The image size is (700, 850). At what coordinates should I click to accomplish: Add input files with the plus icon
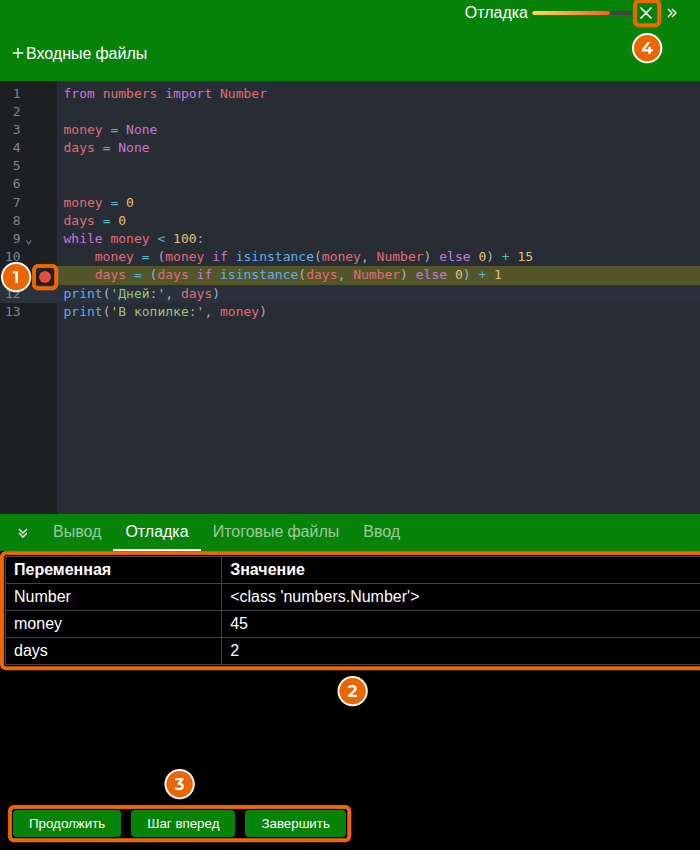click(x=17, y=53)
